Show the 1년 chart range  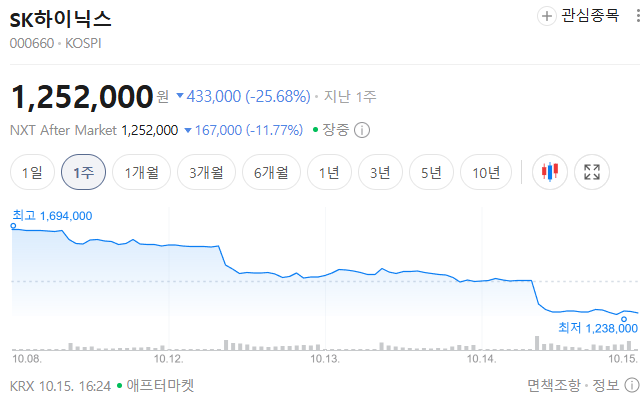click(329, 172)
